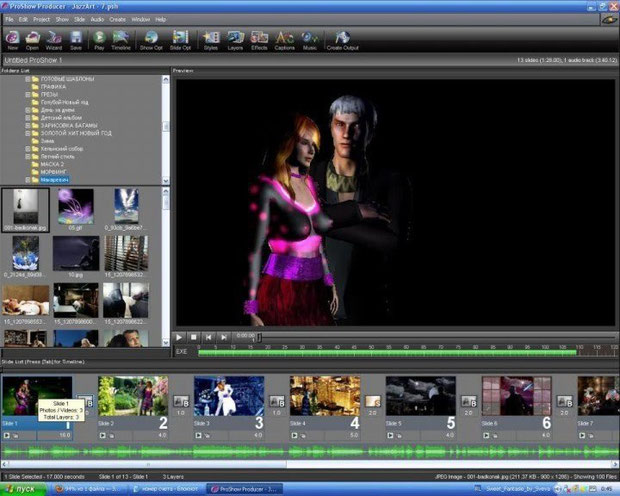Open the Music tool
620x496 pixels.
(310, 40)
